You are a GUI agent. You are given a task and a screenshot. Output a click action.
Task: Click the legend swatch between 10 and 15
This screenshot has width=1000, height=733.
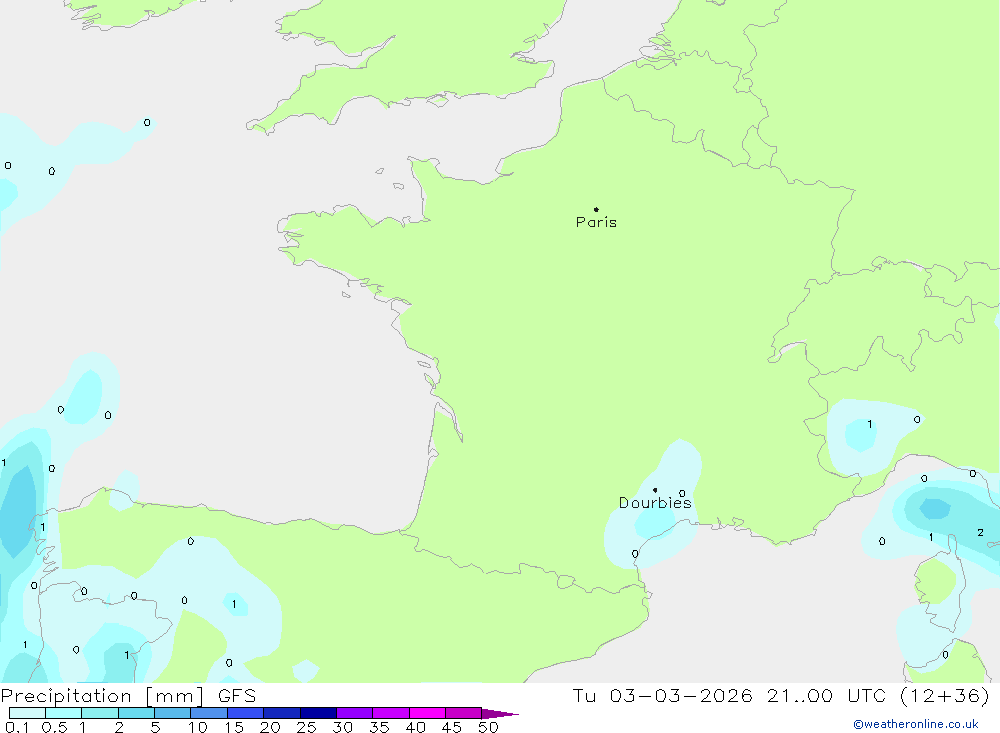pyautogui.click(x=209, y=713)
